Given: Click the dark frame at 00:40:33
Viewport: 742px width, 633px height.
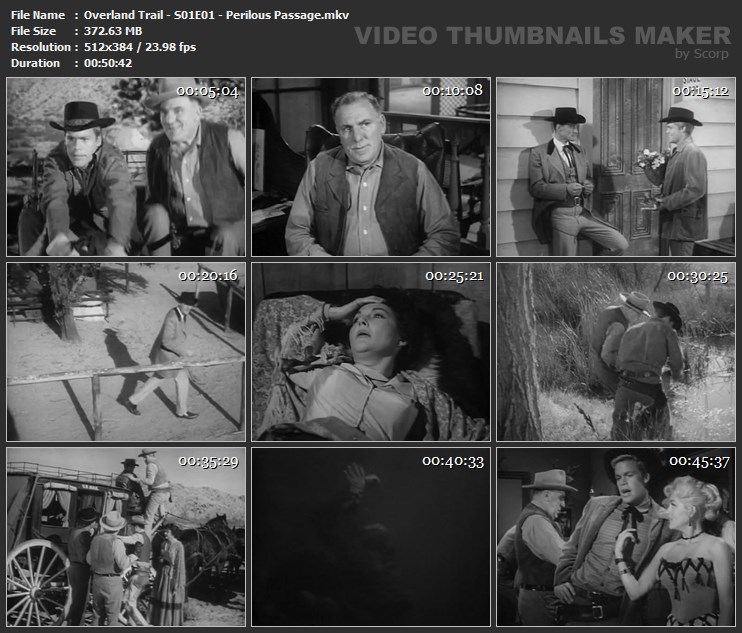Looking at the screenshot, I should tap(371, 537).
